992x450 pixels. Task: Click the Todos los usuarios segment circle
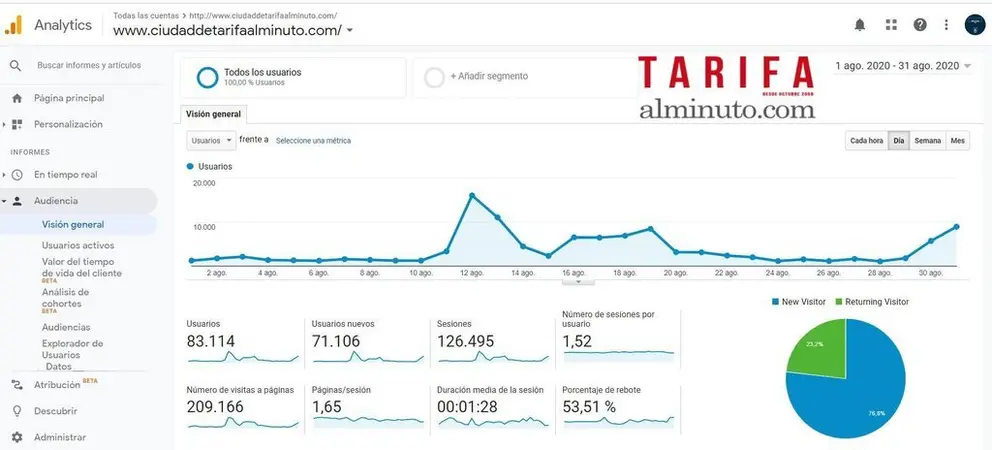tap(208, 77)
